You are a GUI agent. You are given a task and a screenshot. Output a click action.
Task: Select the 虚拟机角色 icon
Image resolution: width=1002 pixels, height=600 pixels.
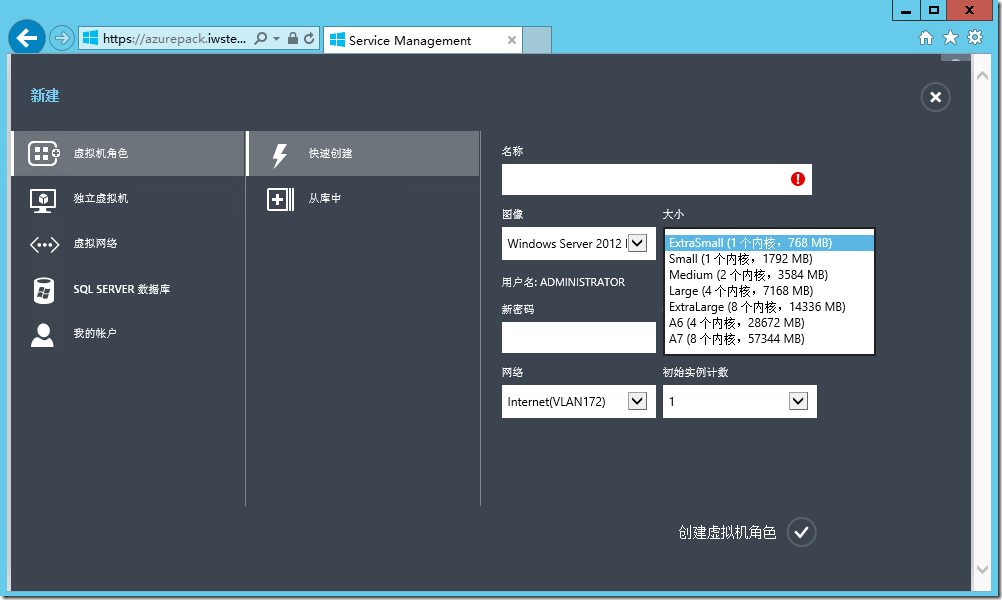pyautogui.click(x=43, y=153)
